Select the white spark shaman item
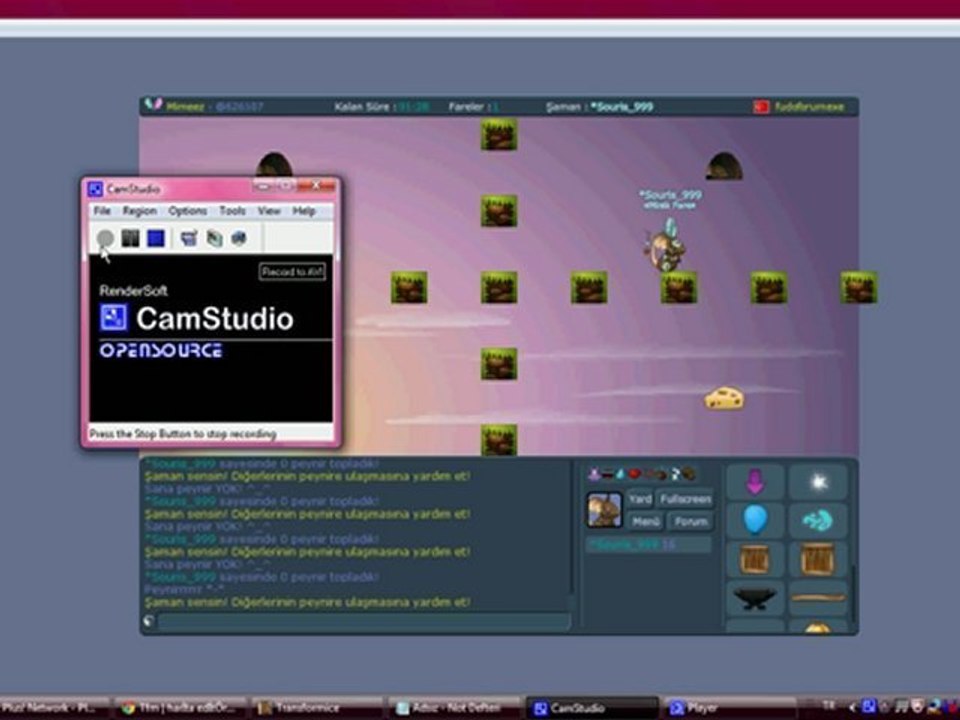The width and height of the screenshot is (960, 720). pyautogui.click(x=818, y=482)
